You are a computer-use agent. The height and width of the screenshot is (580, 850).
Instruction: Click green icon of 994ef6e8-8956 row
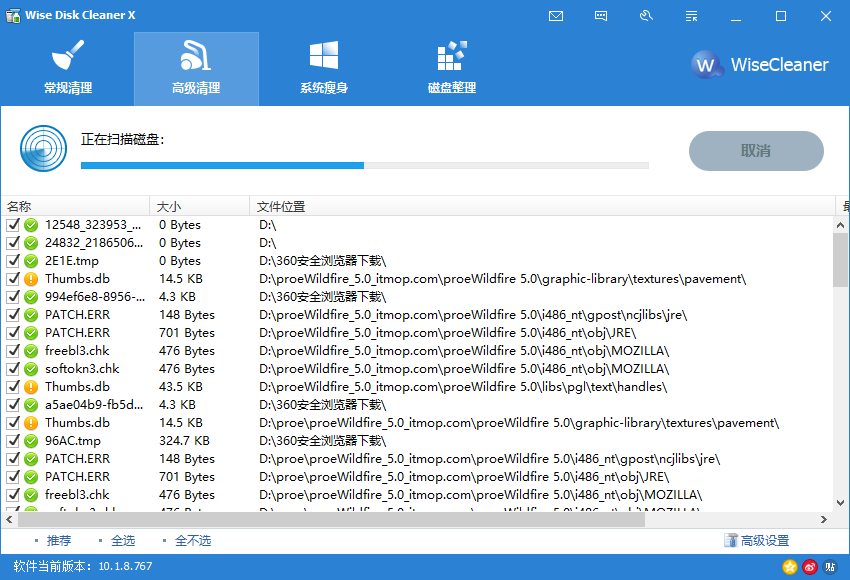pos(31,297)
